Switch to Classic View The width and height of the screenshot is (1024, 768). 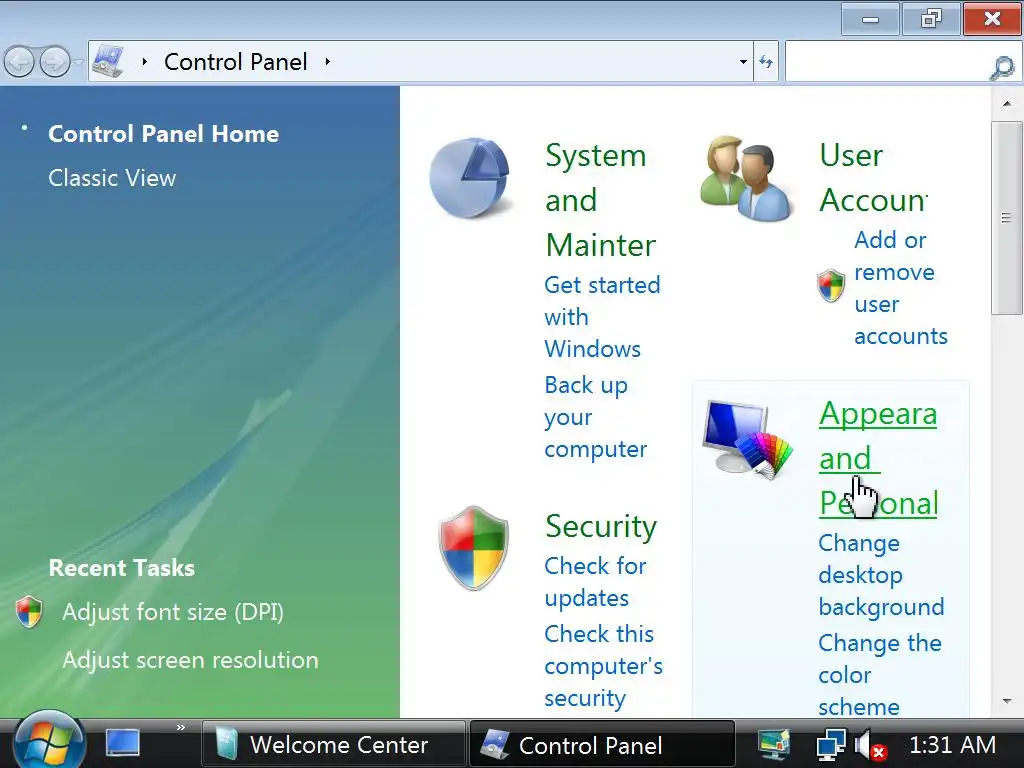[112, 178]
